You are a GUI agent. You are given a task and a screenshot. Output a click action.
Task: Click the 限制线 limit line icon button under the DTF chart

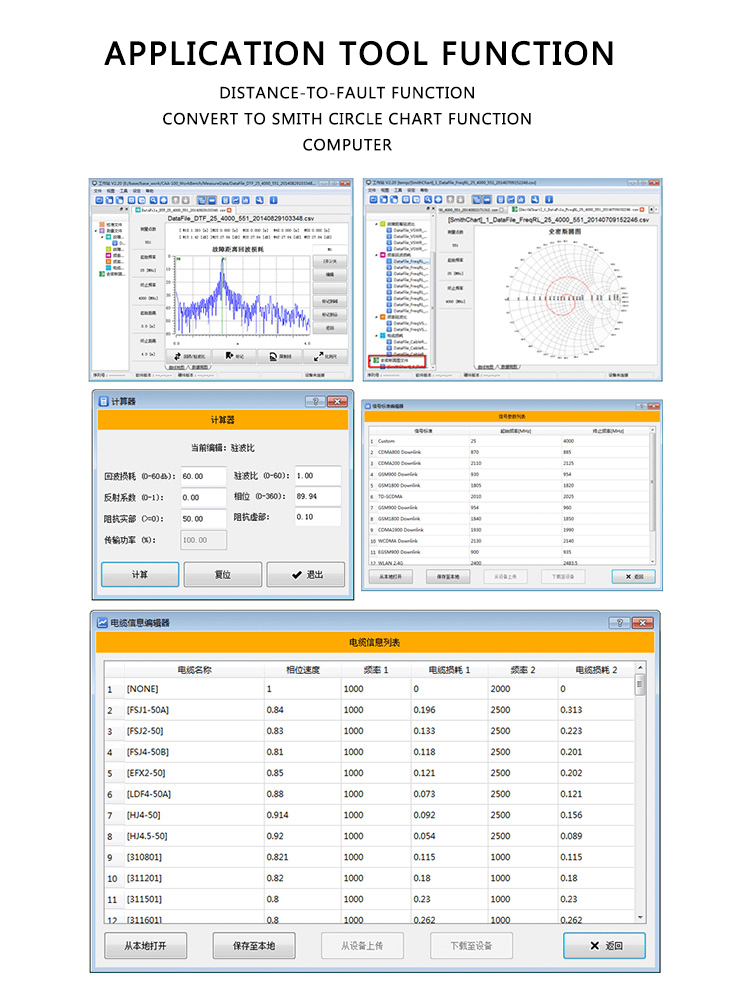[x=281, y=355]
